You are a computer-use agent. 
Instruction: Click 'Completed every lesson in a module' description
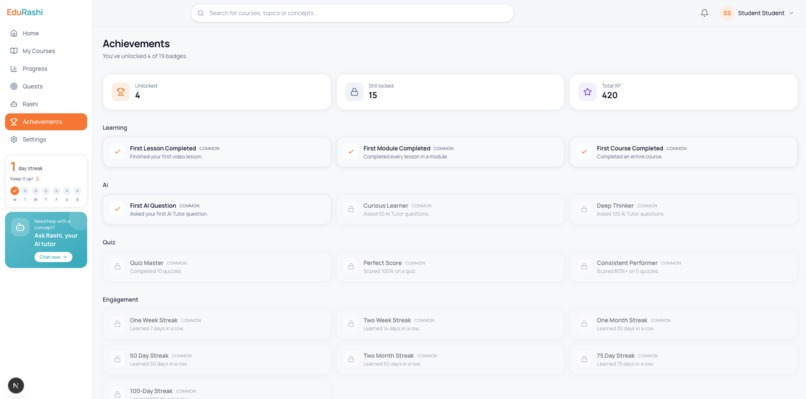pyautogui.click(x=406, y=156)
